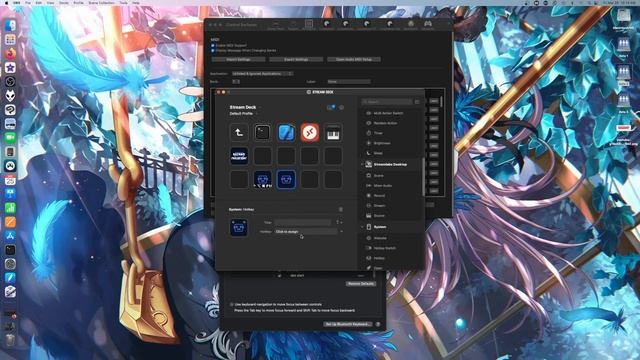Choose the Multi Action Switch action
Image resolution: width=640 pixels, height=360 pixels.
(x=388, y=113)
